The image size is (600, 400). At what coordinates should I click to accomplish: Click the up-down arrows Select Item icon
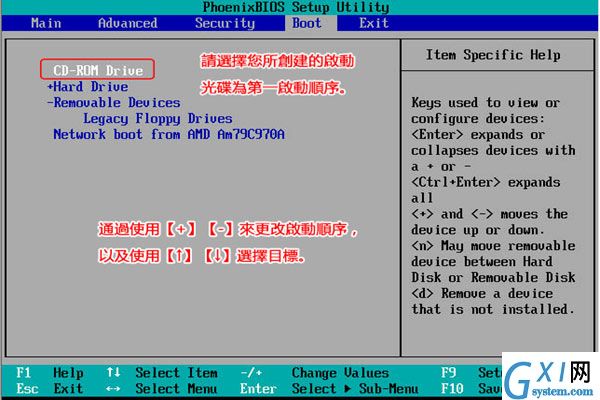pos(113,372)
